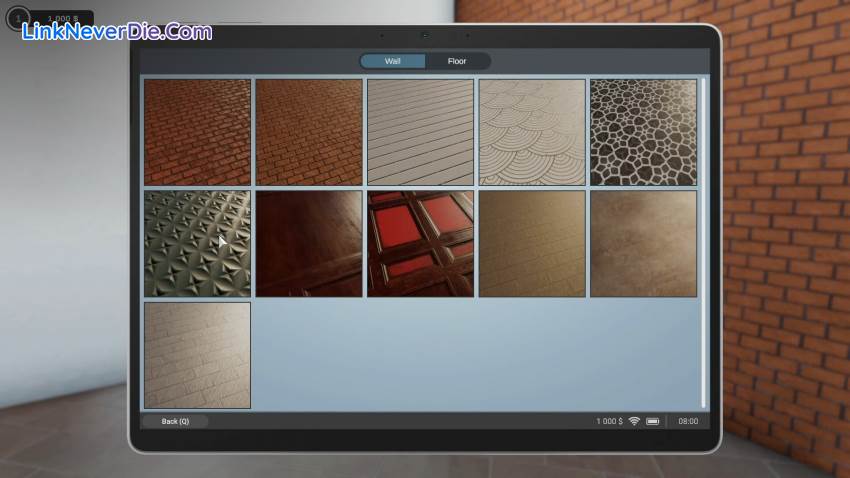Choose the first red brick texture

[x=198, y=132]
